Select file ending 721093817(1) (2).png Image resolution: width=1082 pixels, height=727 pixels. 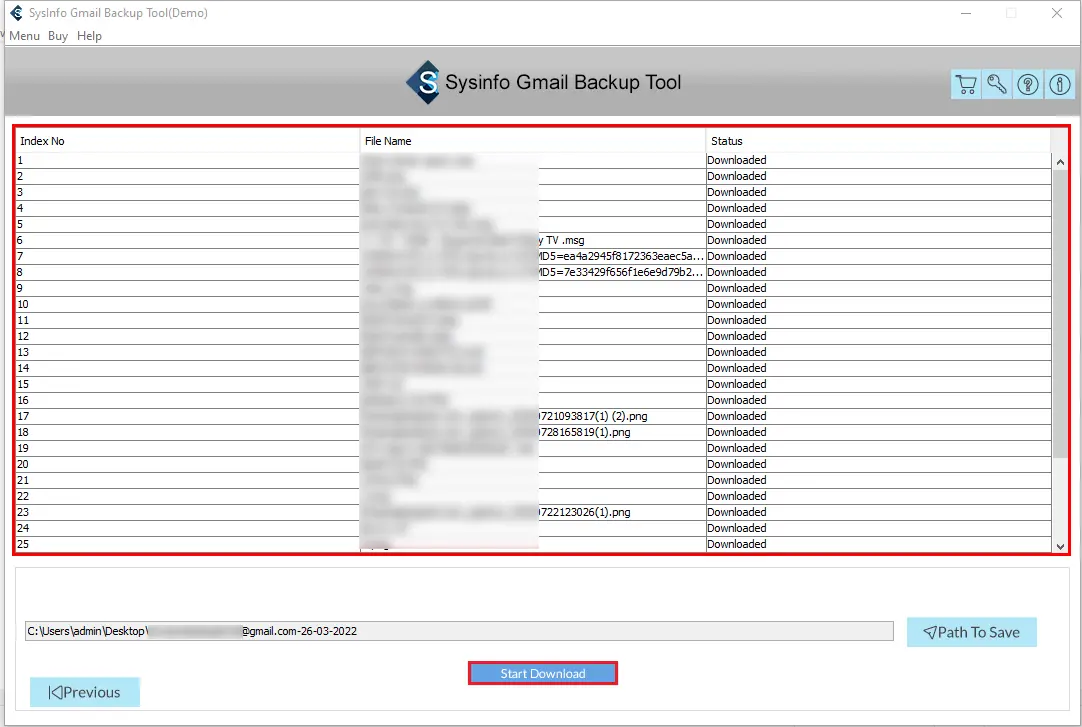(533, 416)
